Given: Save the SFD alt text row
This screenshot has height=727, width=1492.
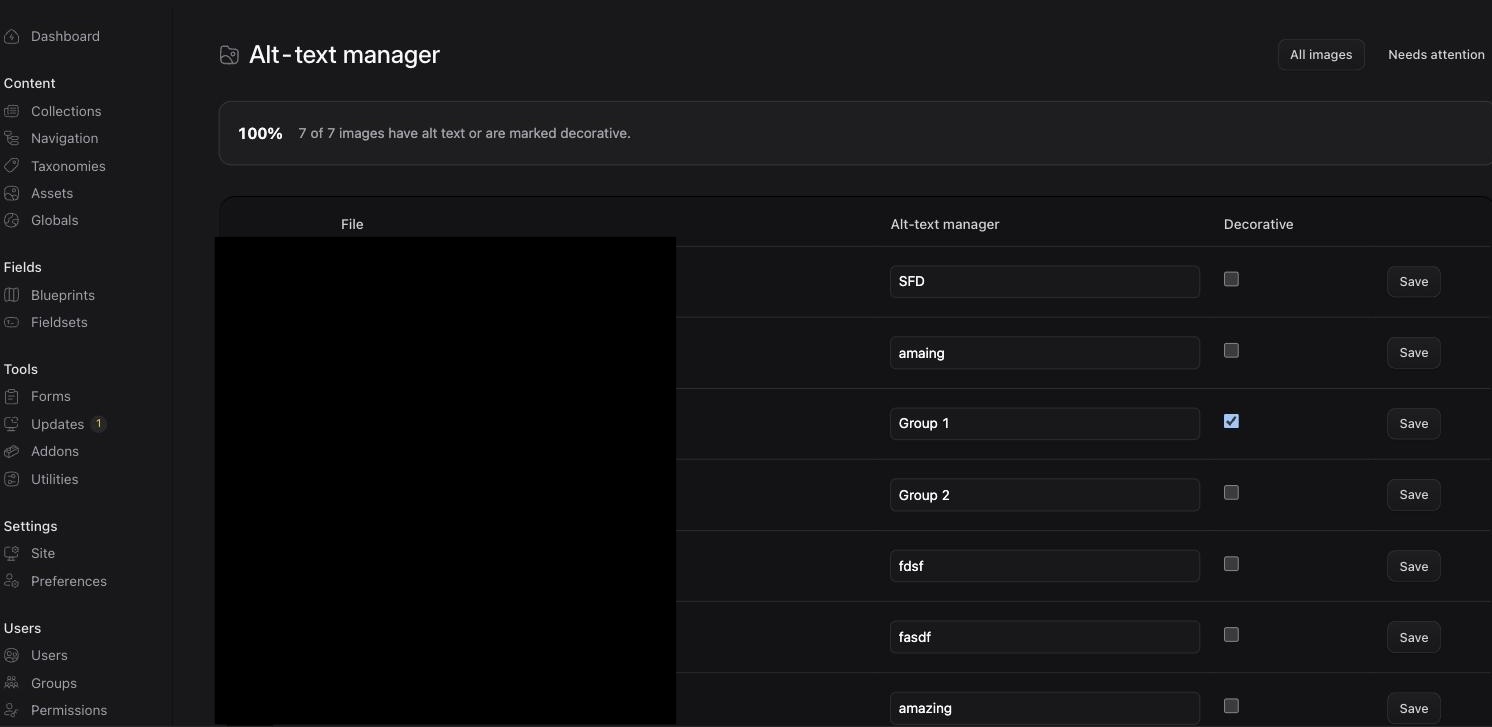Looking at the screenshot, I should [1413, 282].
